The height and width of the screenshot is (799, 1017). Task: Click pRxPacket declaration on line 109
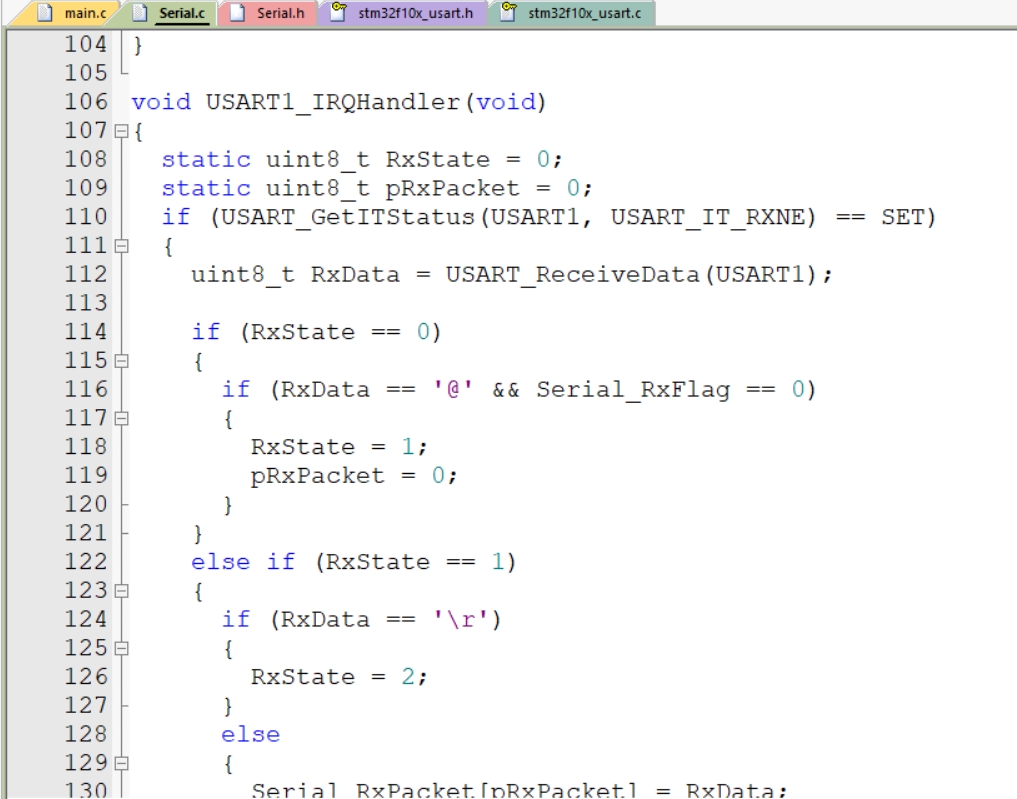pyautogui.click(x=453, y=189)
